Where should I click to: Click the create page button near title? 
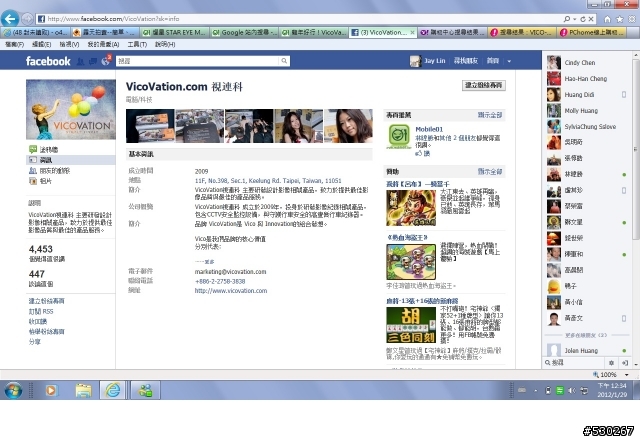(484, 85)
